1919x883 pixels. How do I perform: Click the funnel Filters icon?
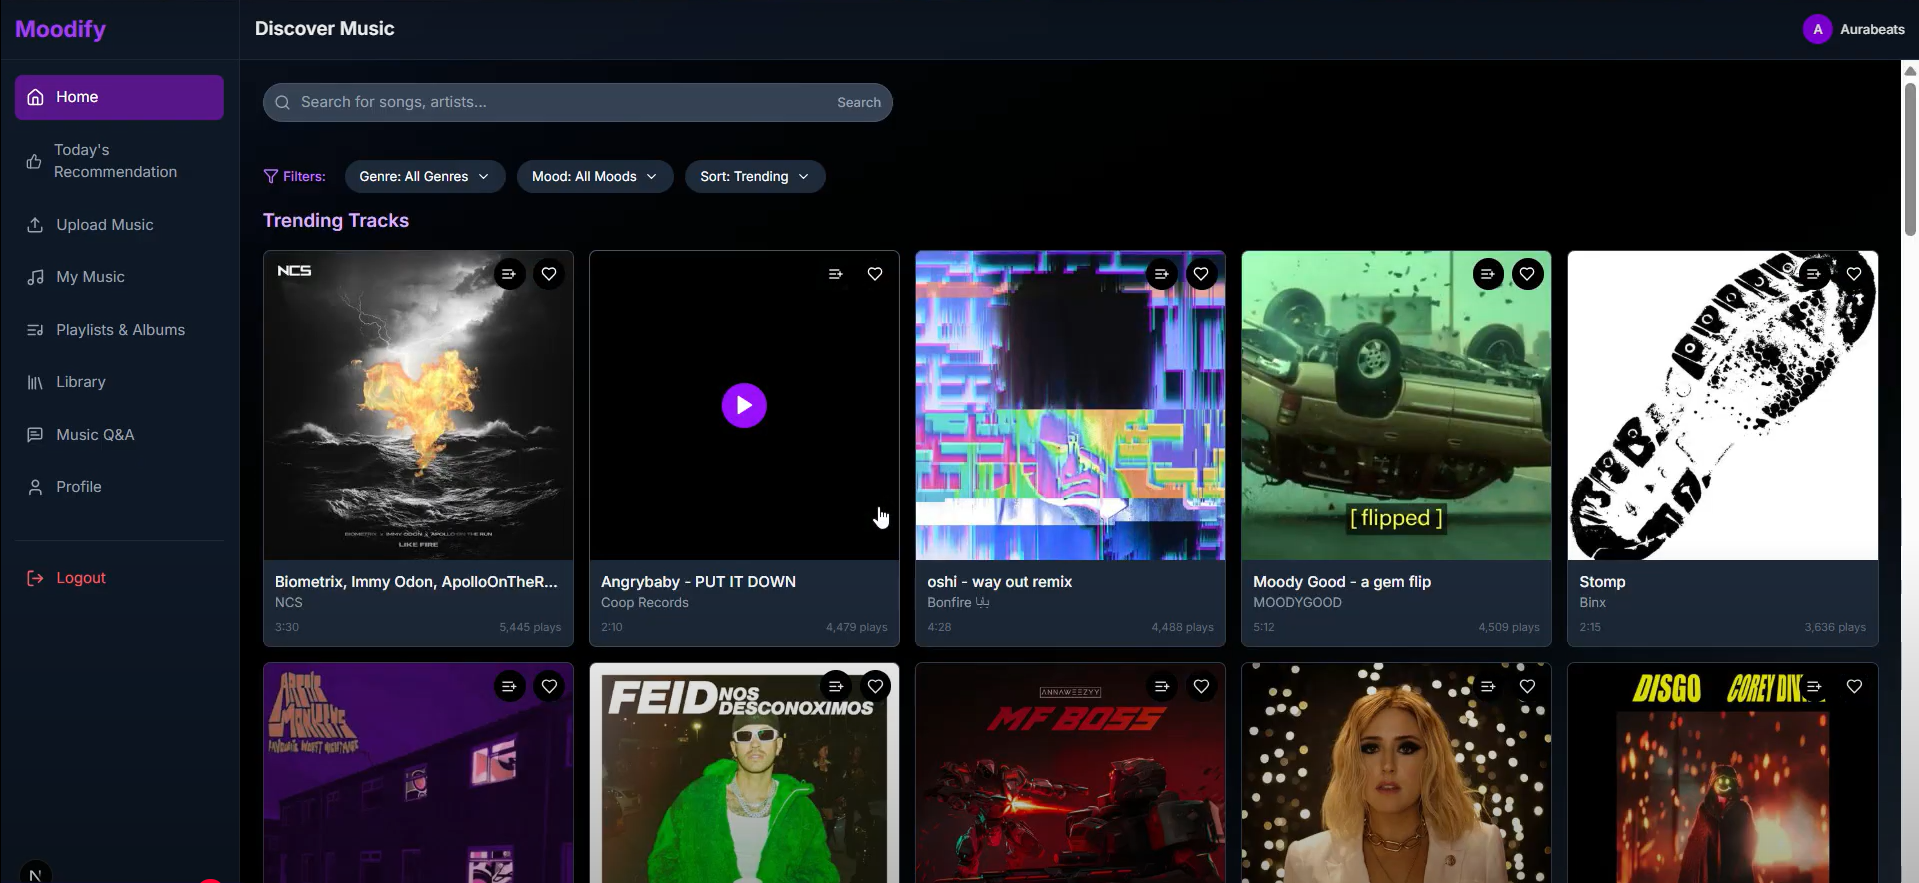(x=270, y=176)
